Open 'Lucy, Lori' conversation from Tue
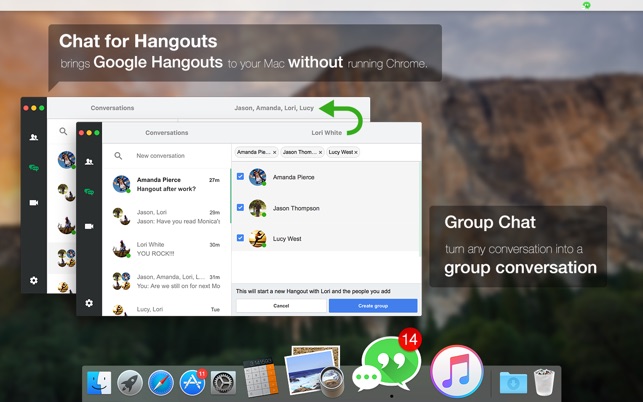The height and width of the screenshot is (402, 643). click(166, 308)
